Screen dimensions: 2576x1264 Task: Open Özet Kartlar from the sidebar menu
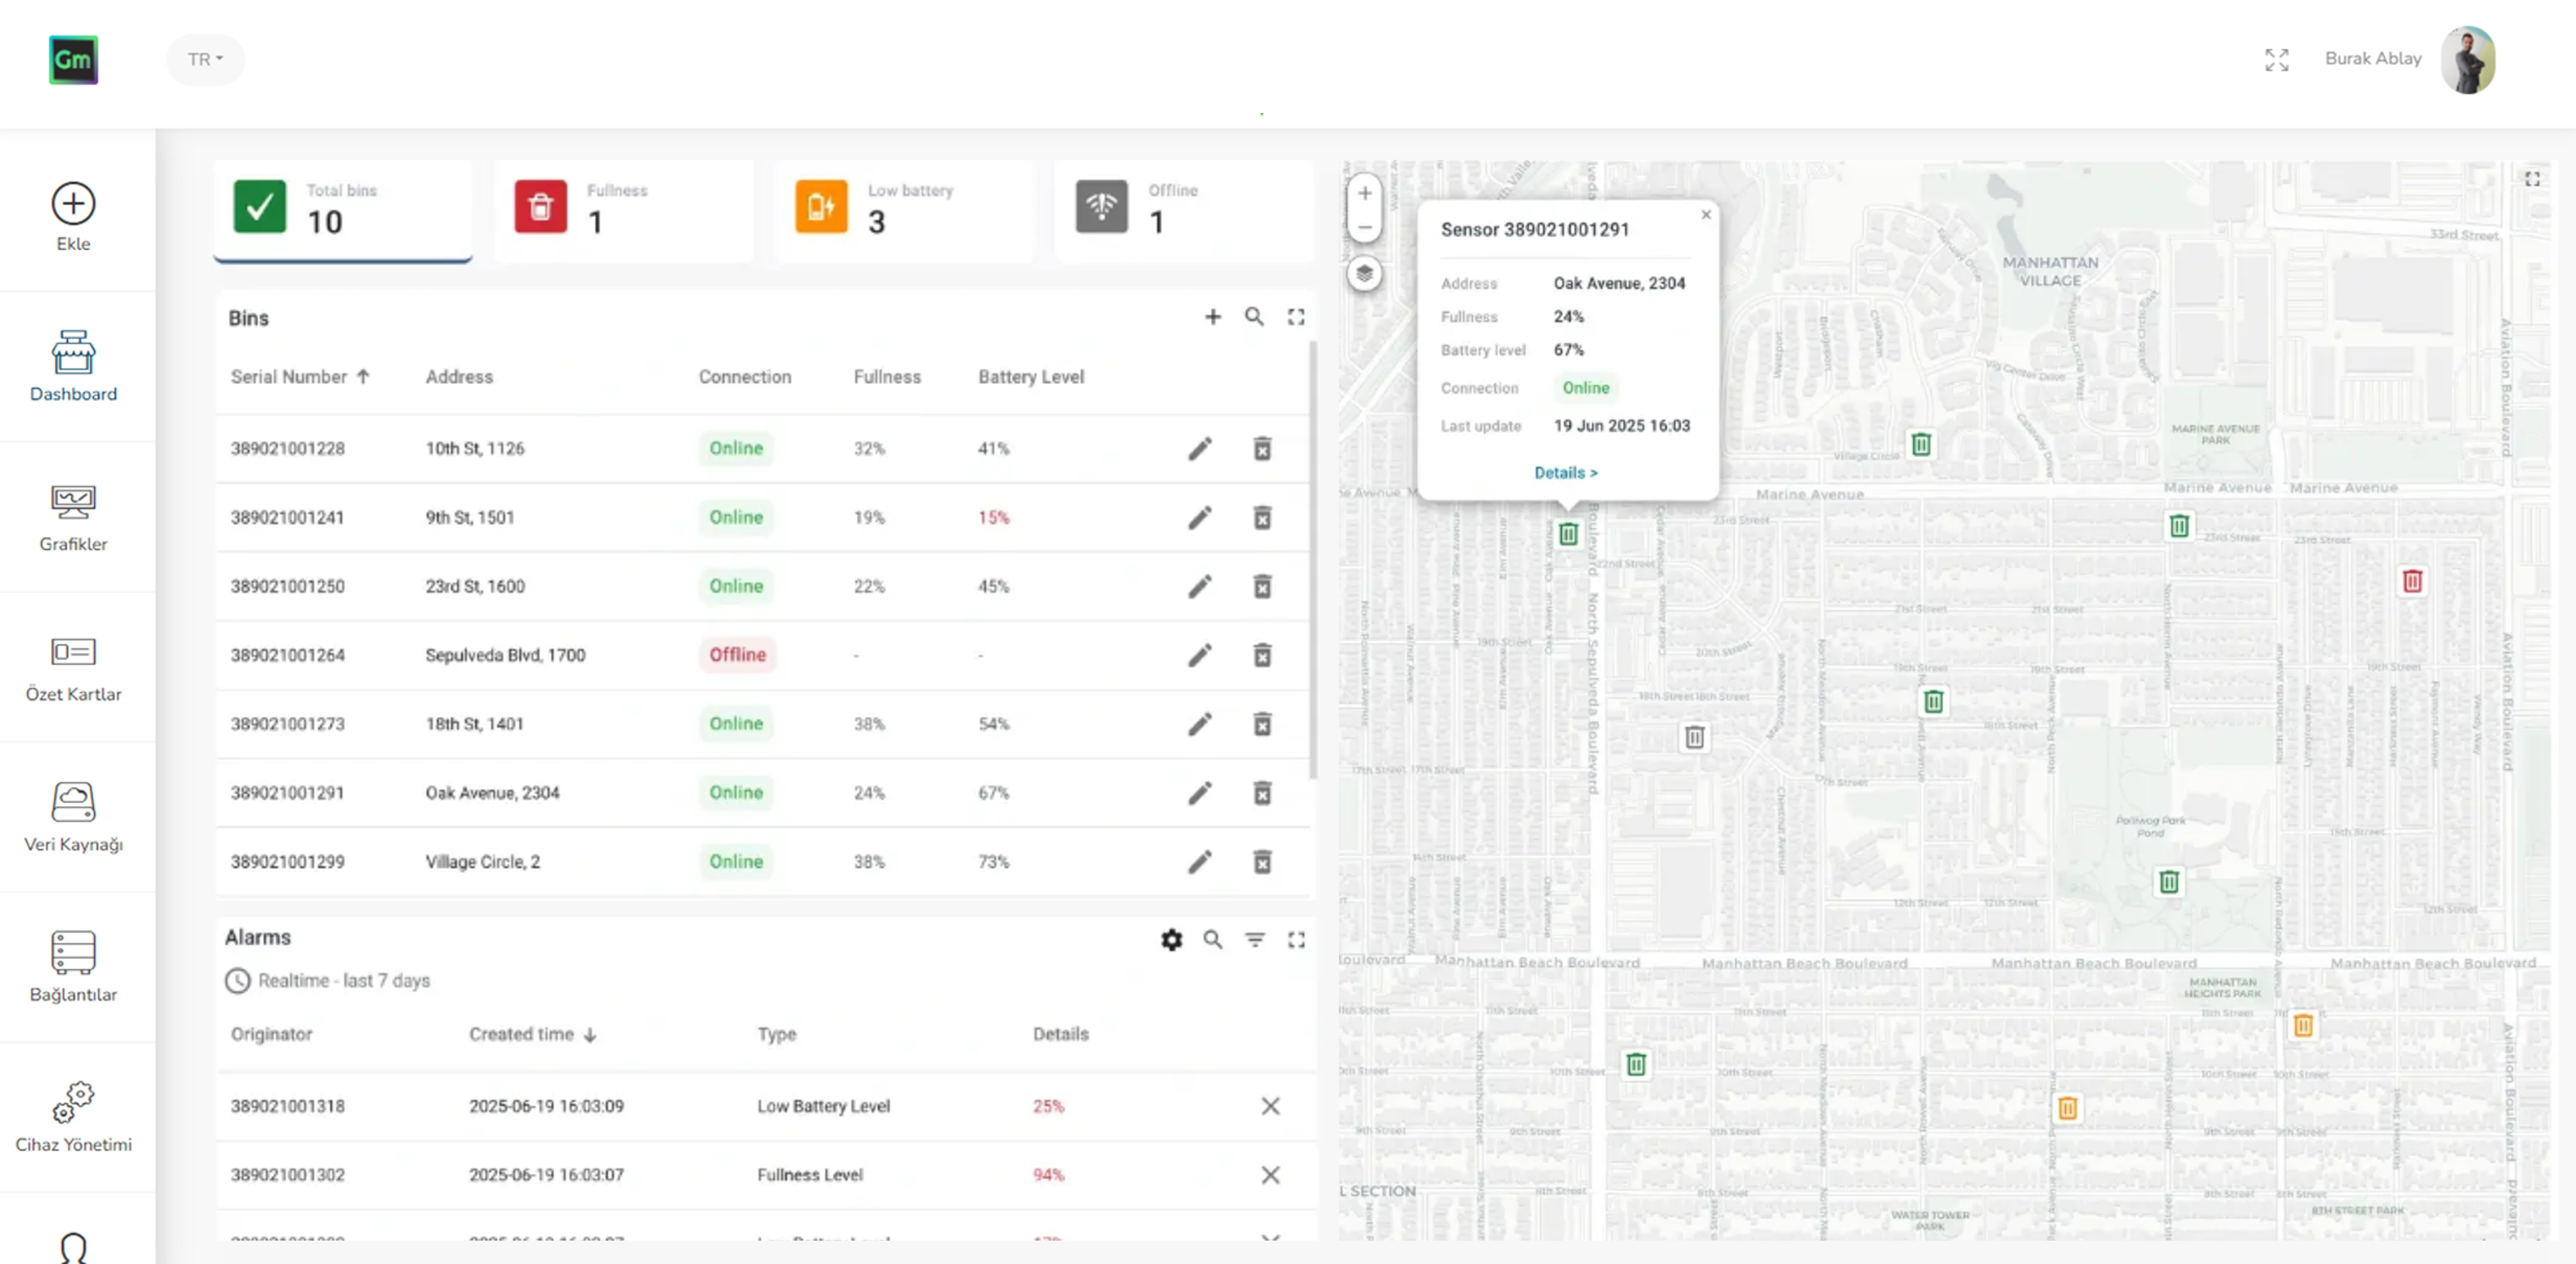tap(73, 666)
